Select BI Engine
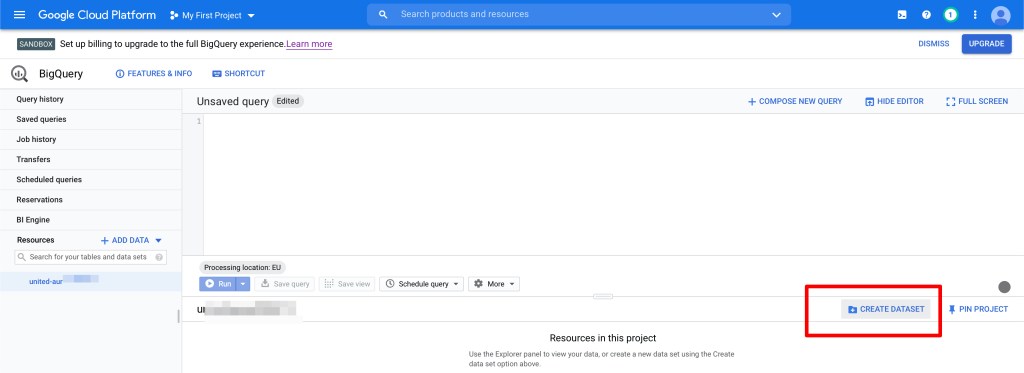 [91, 220]
